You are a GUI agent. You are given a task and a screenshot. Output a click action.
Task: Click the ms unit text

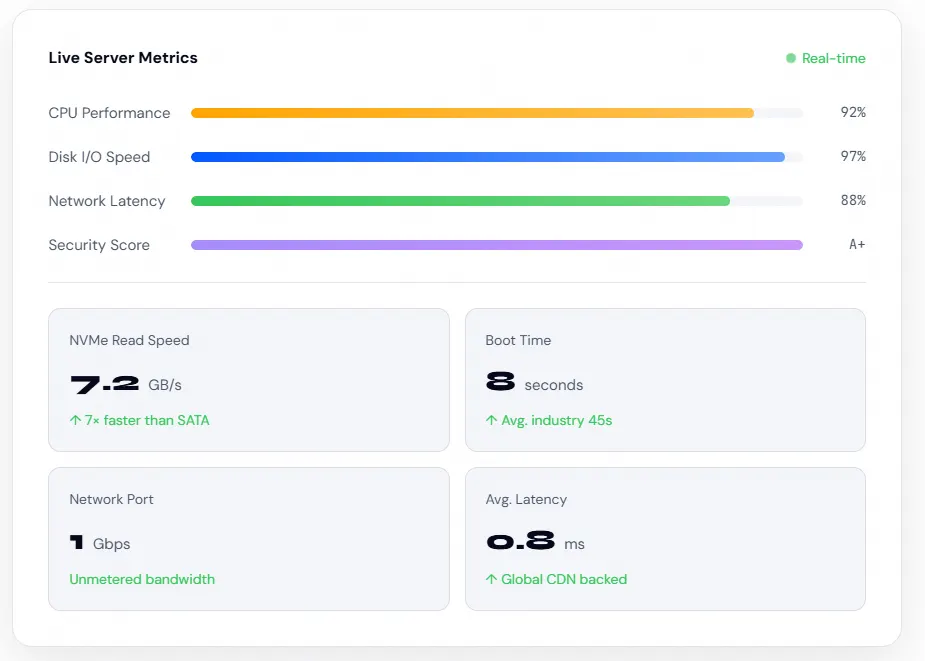point(574,544)
